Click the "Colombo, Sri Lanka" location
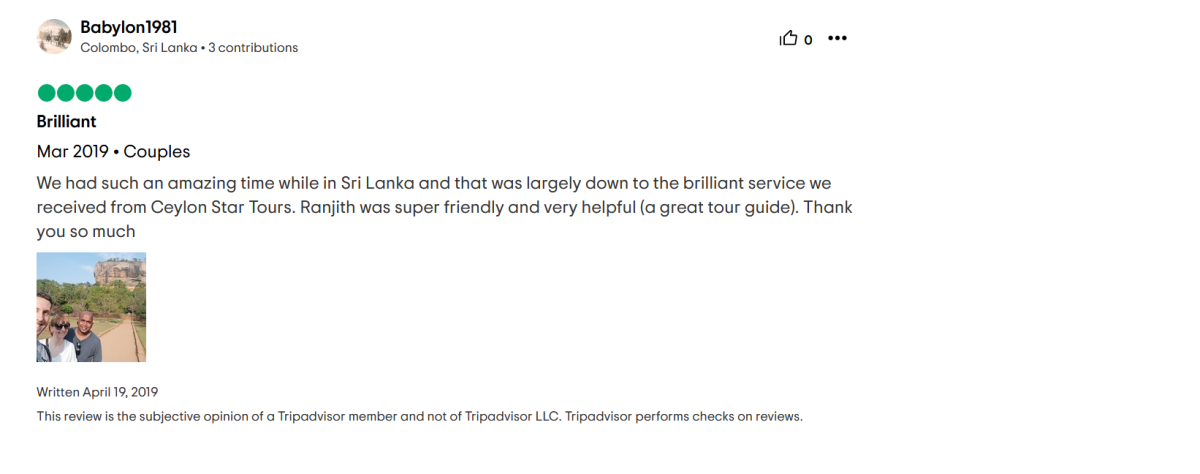Image resolution: width=1200 pixels, height=474 pixels. (x=139, y=47)
